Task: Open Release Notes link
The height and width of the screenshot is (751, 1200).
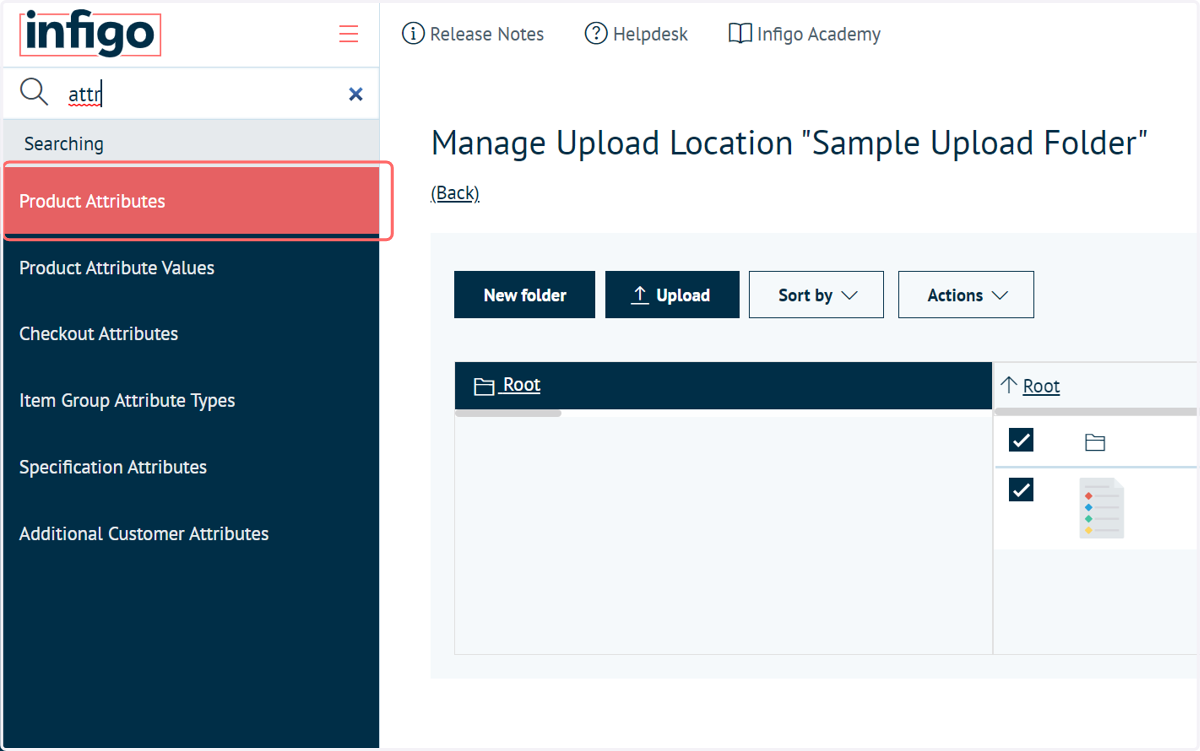Action: [473, 34]
